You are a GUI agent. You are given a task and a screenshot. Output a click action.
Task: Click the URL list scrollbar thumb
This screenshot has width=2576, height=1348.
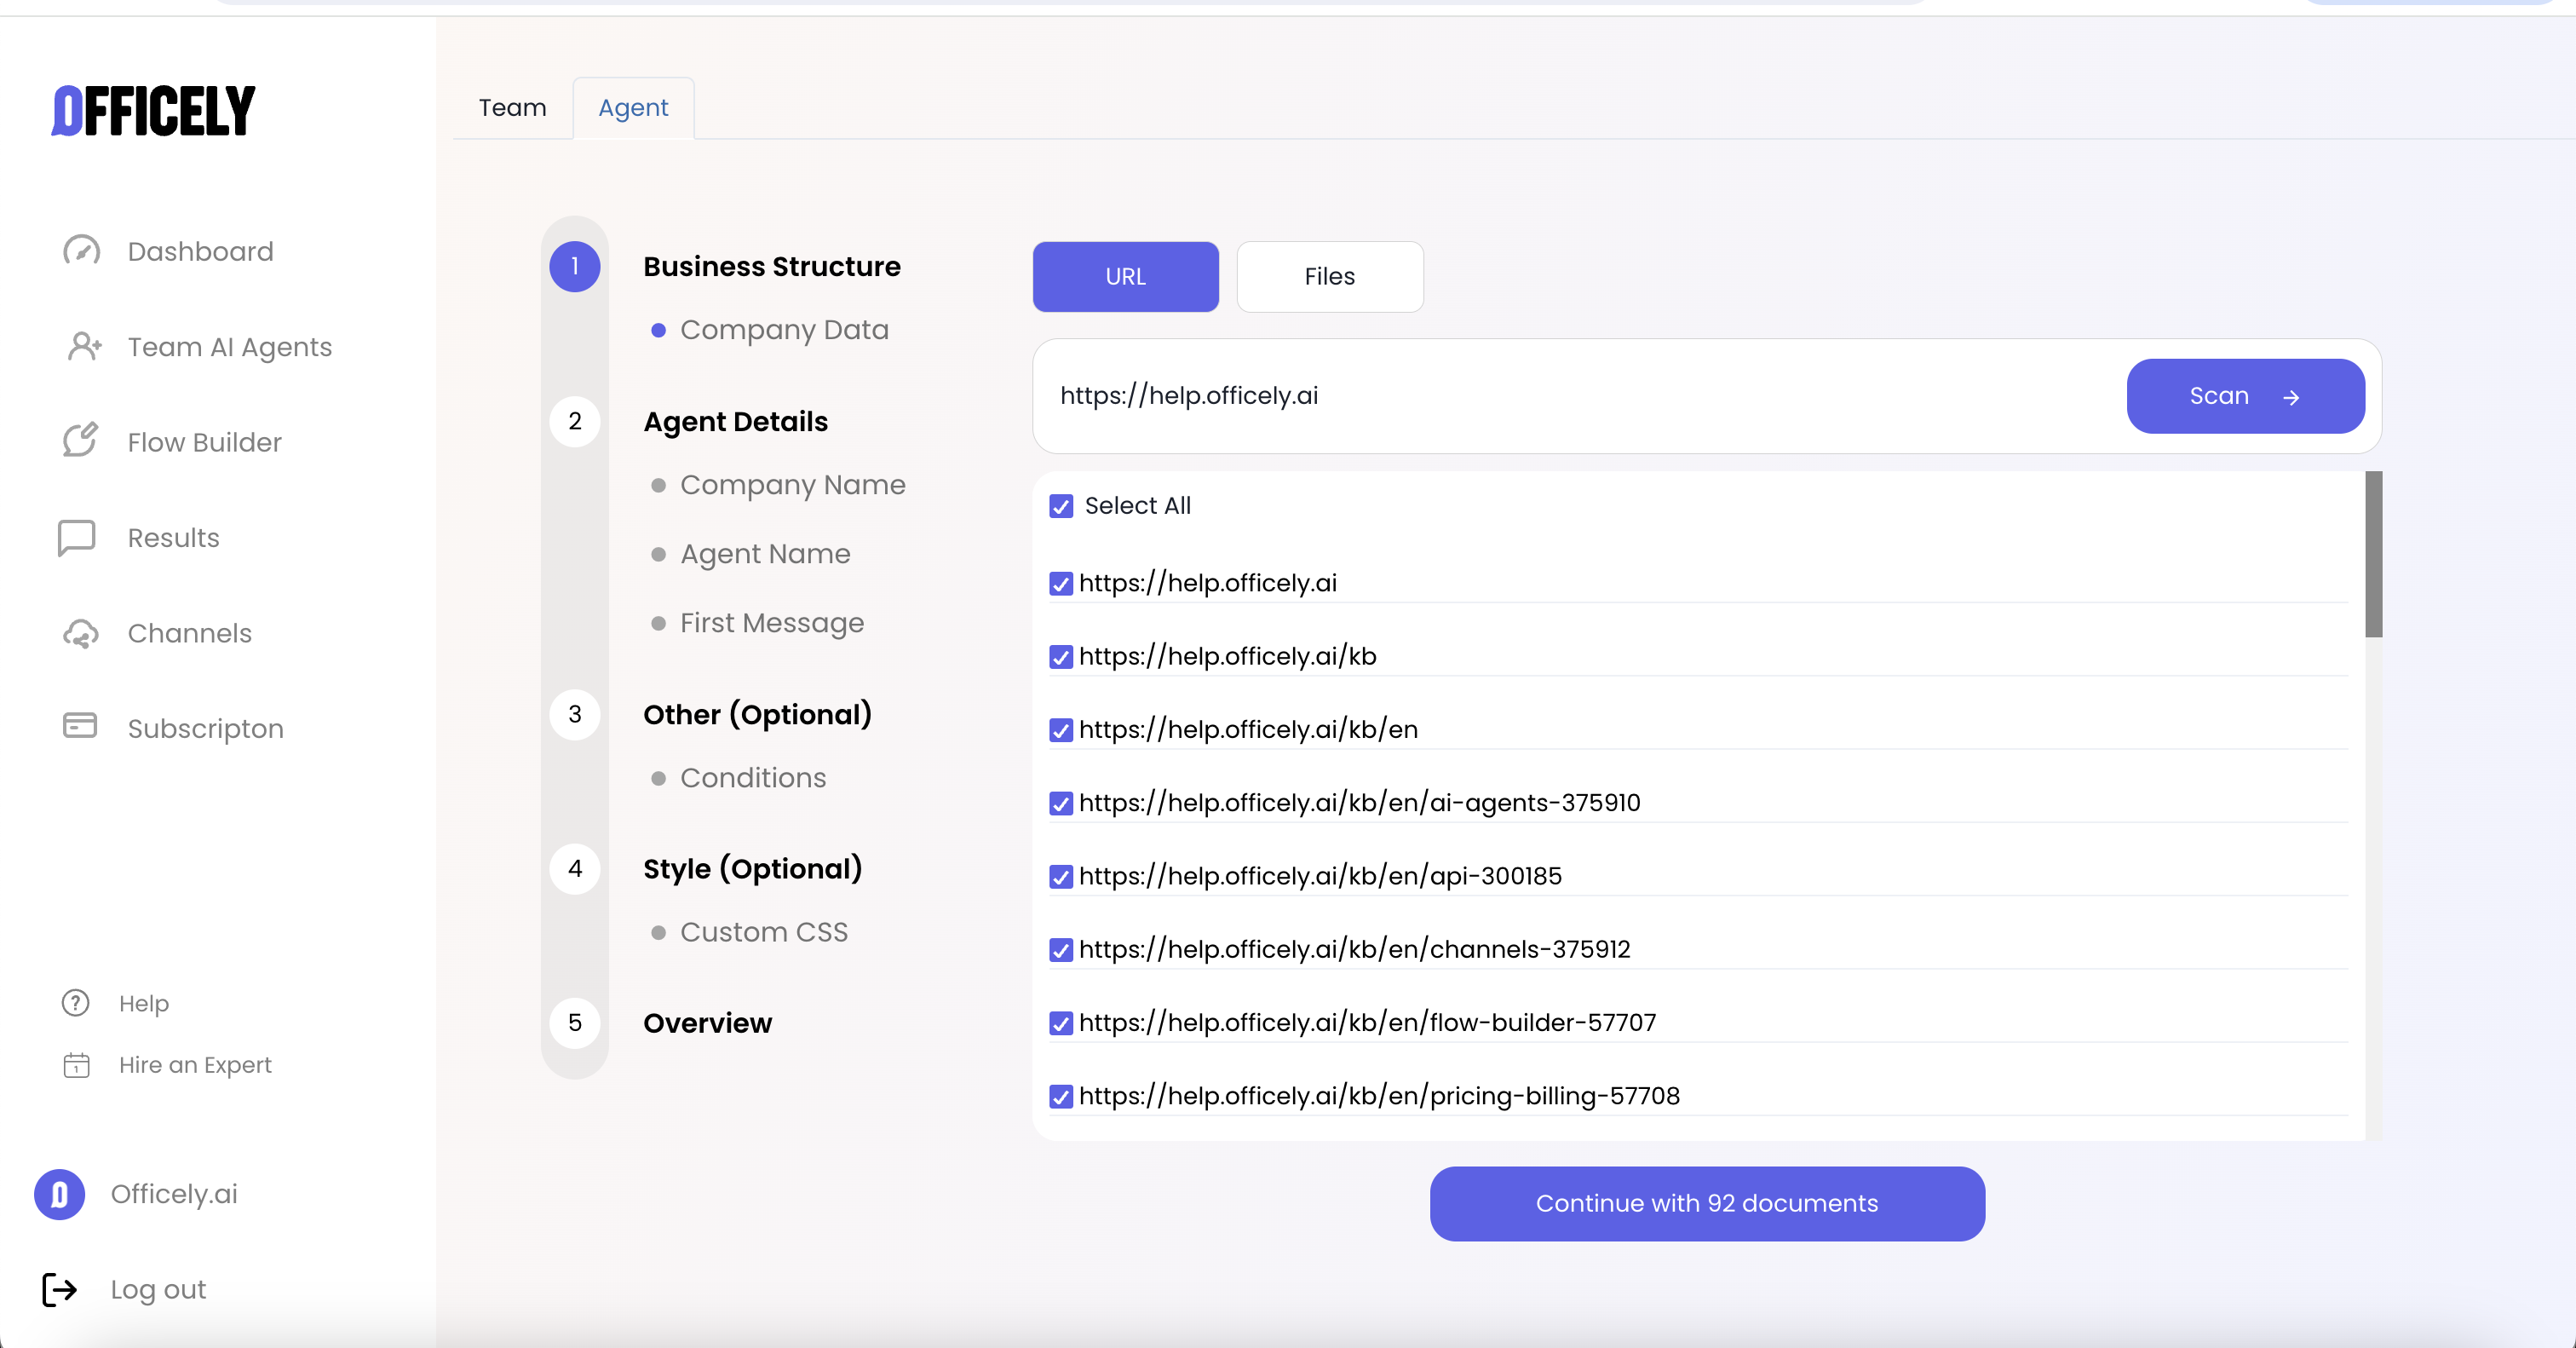2373,554
